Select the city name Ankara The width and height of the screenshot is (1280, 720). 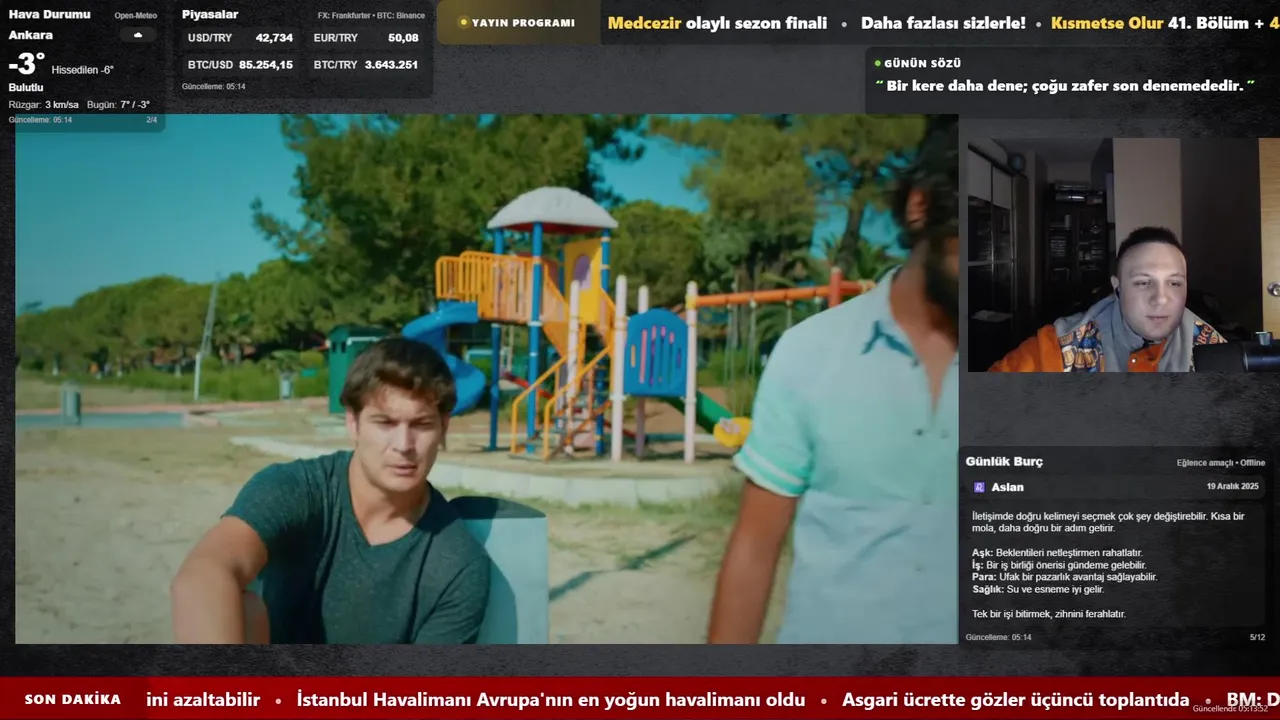(31, 35)
